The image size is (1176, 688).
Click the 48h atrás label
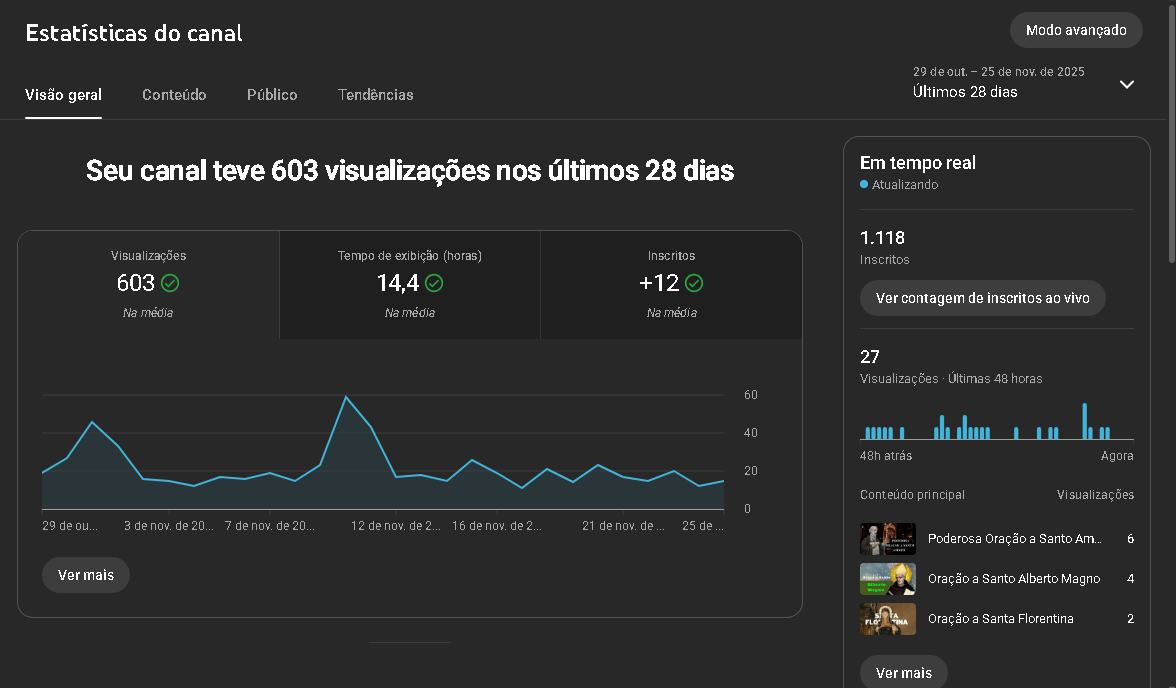886,455
